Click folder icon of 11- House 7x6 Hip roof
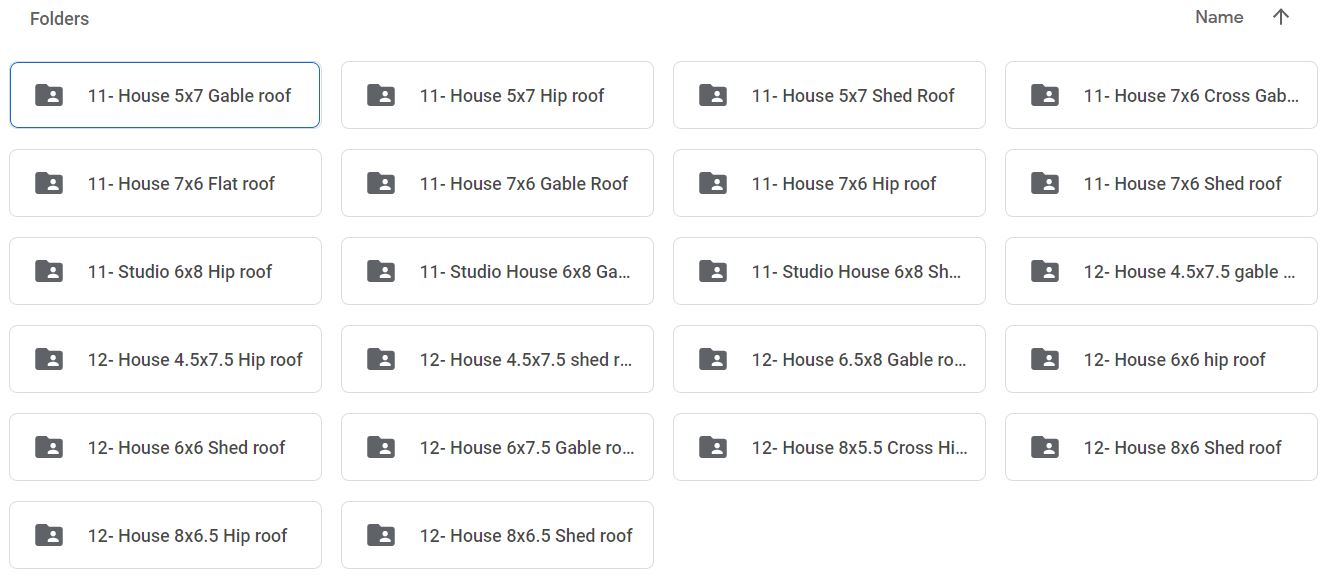The height and width of the screenshot is (585, 1333). (712, 183)
